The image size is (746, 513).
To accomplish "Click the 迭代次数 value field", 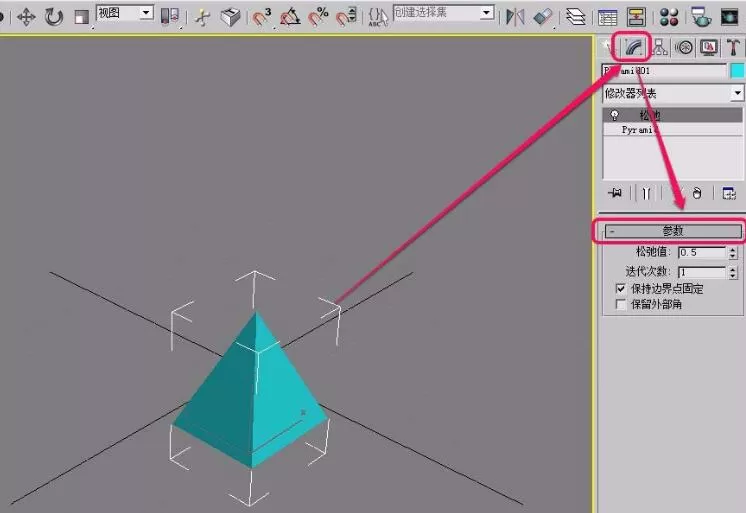I will (702, 272).
